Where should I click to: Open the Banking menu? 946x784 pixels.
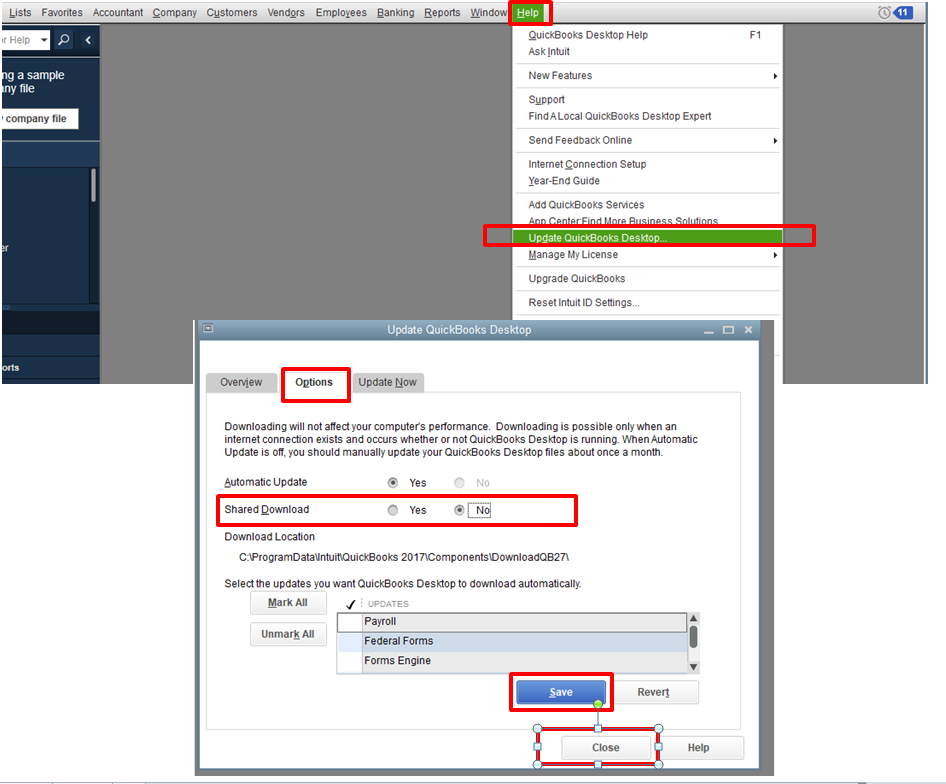tap(395, 13)
